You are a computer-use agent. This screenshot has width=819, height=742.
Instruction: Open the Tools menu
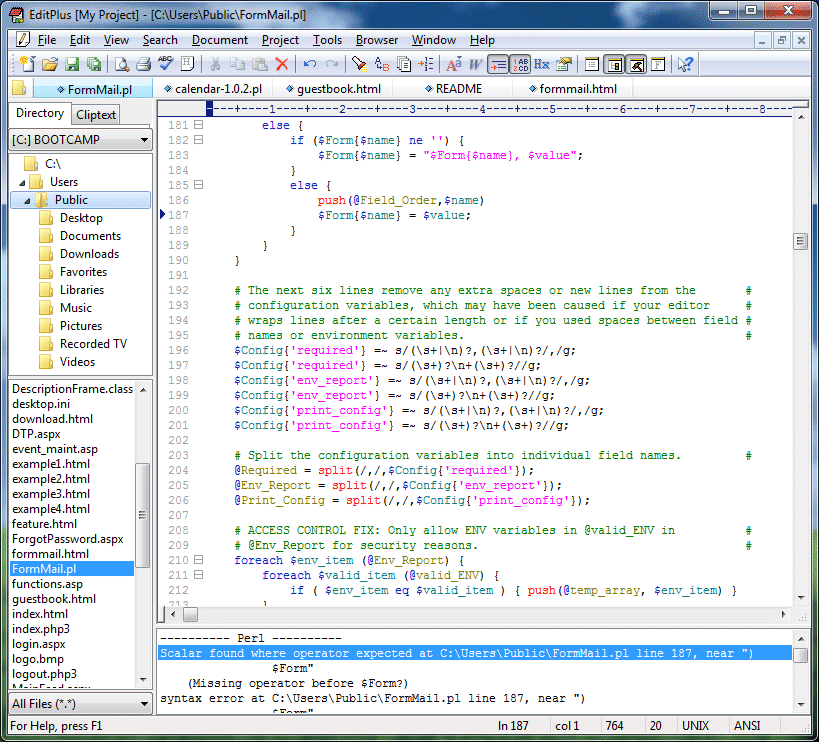click(x=327, y=40)
